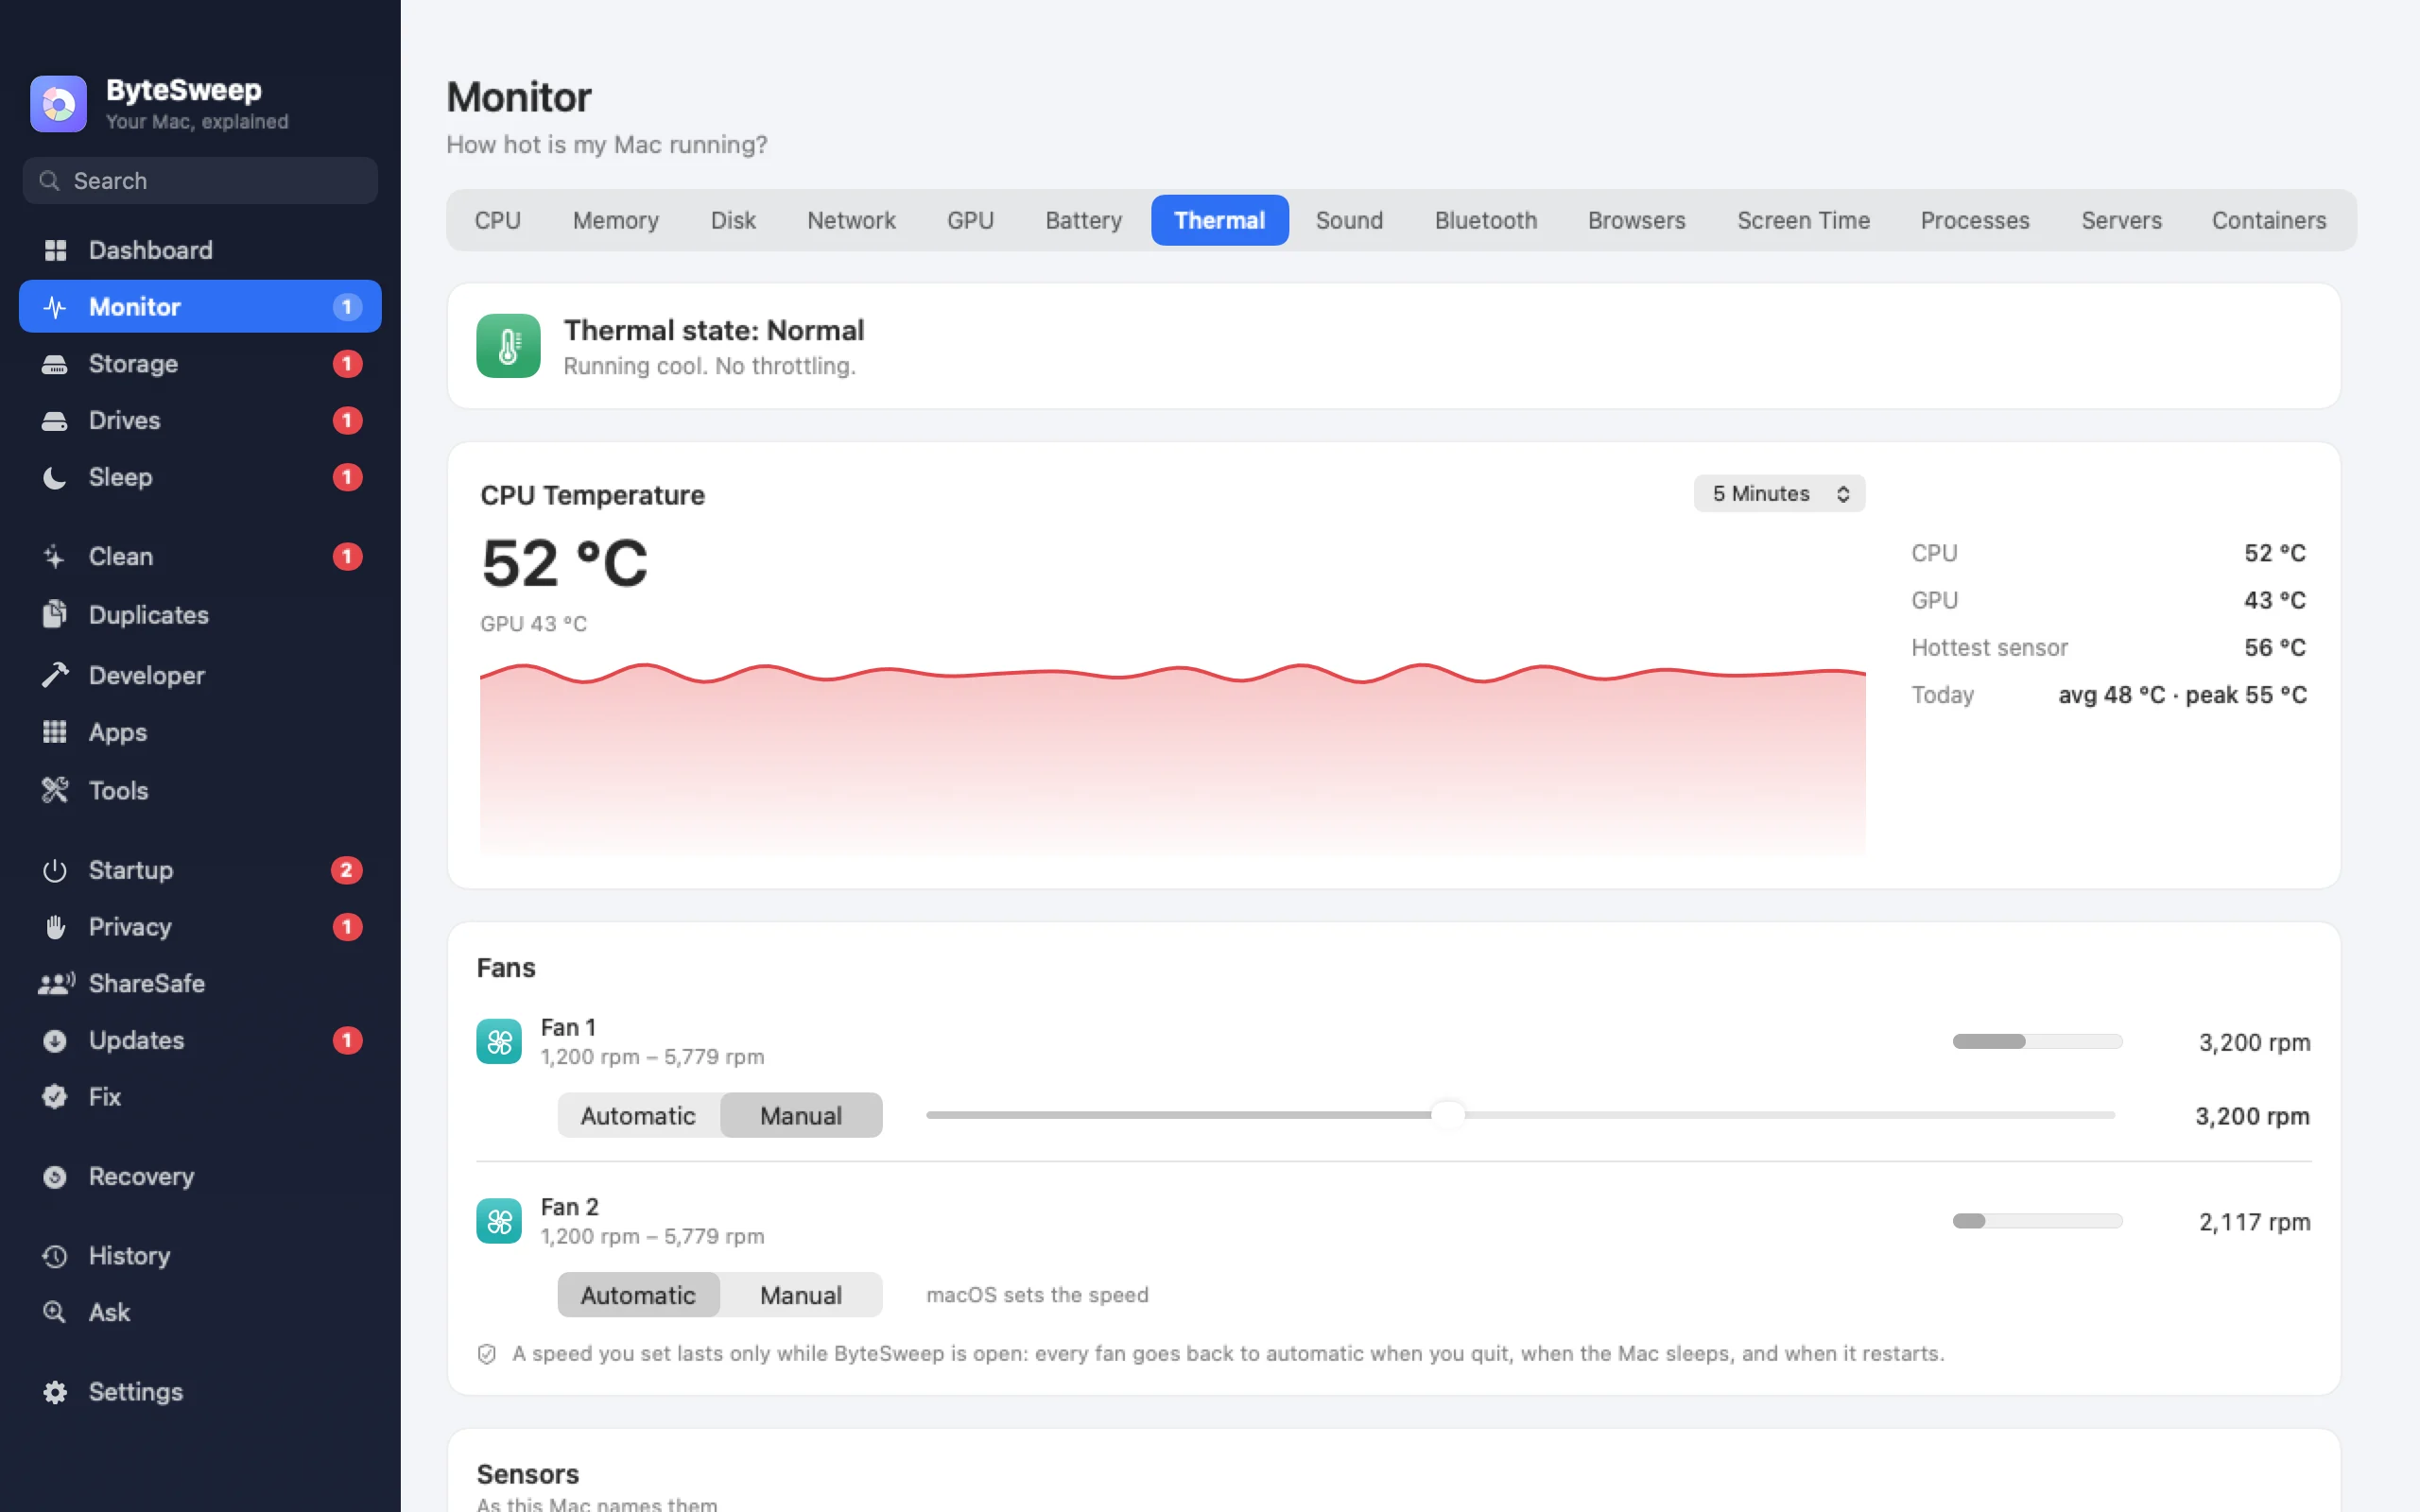Click the Fix checkmark seal icon
The width and height of the screenshot is (2420, 1512).
click(x=55, y=1097)
